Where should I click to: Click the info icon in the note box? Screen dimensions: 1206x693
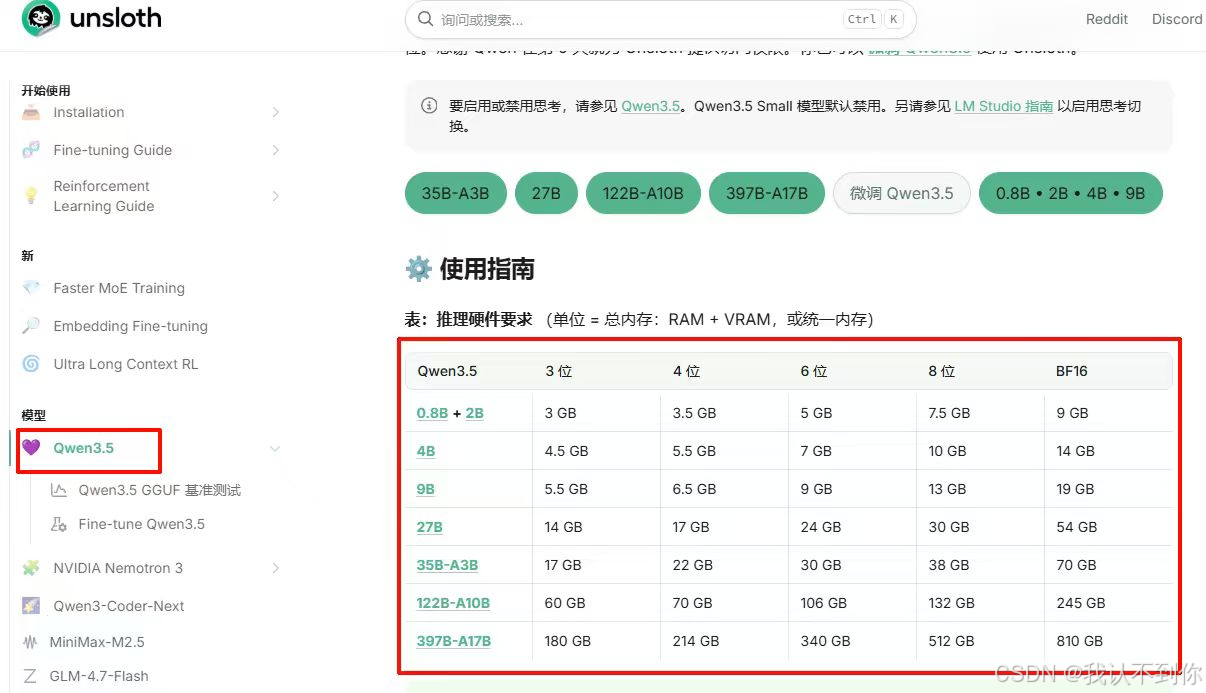coord(429,106)
